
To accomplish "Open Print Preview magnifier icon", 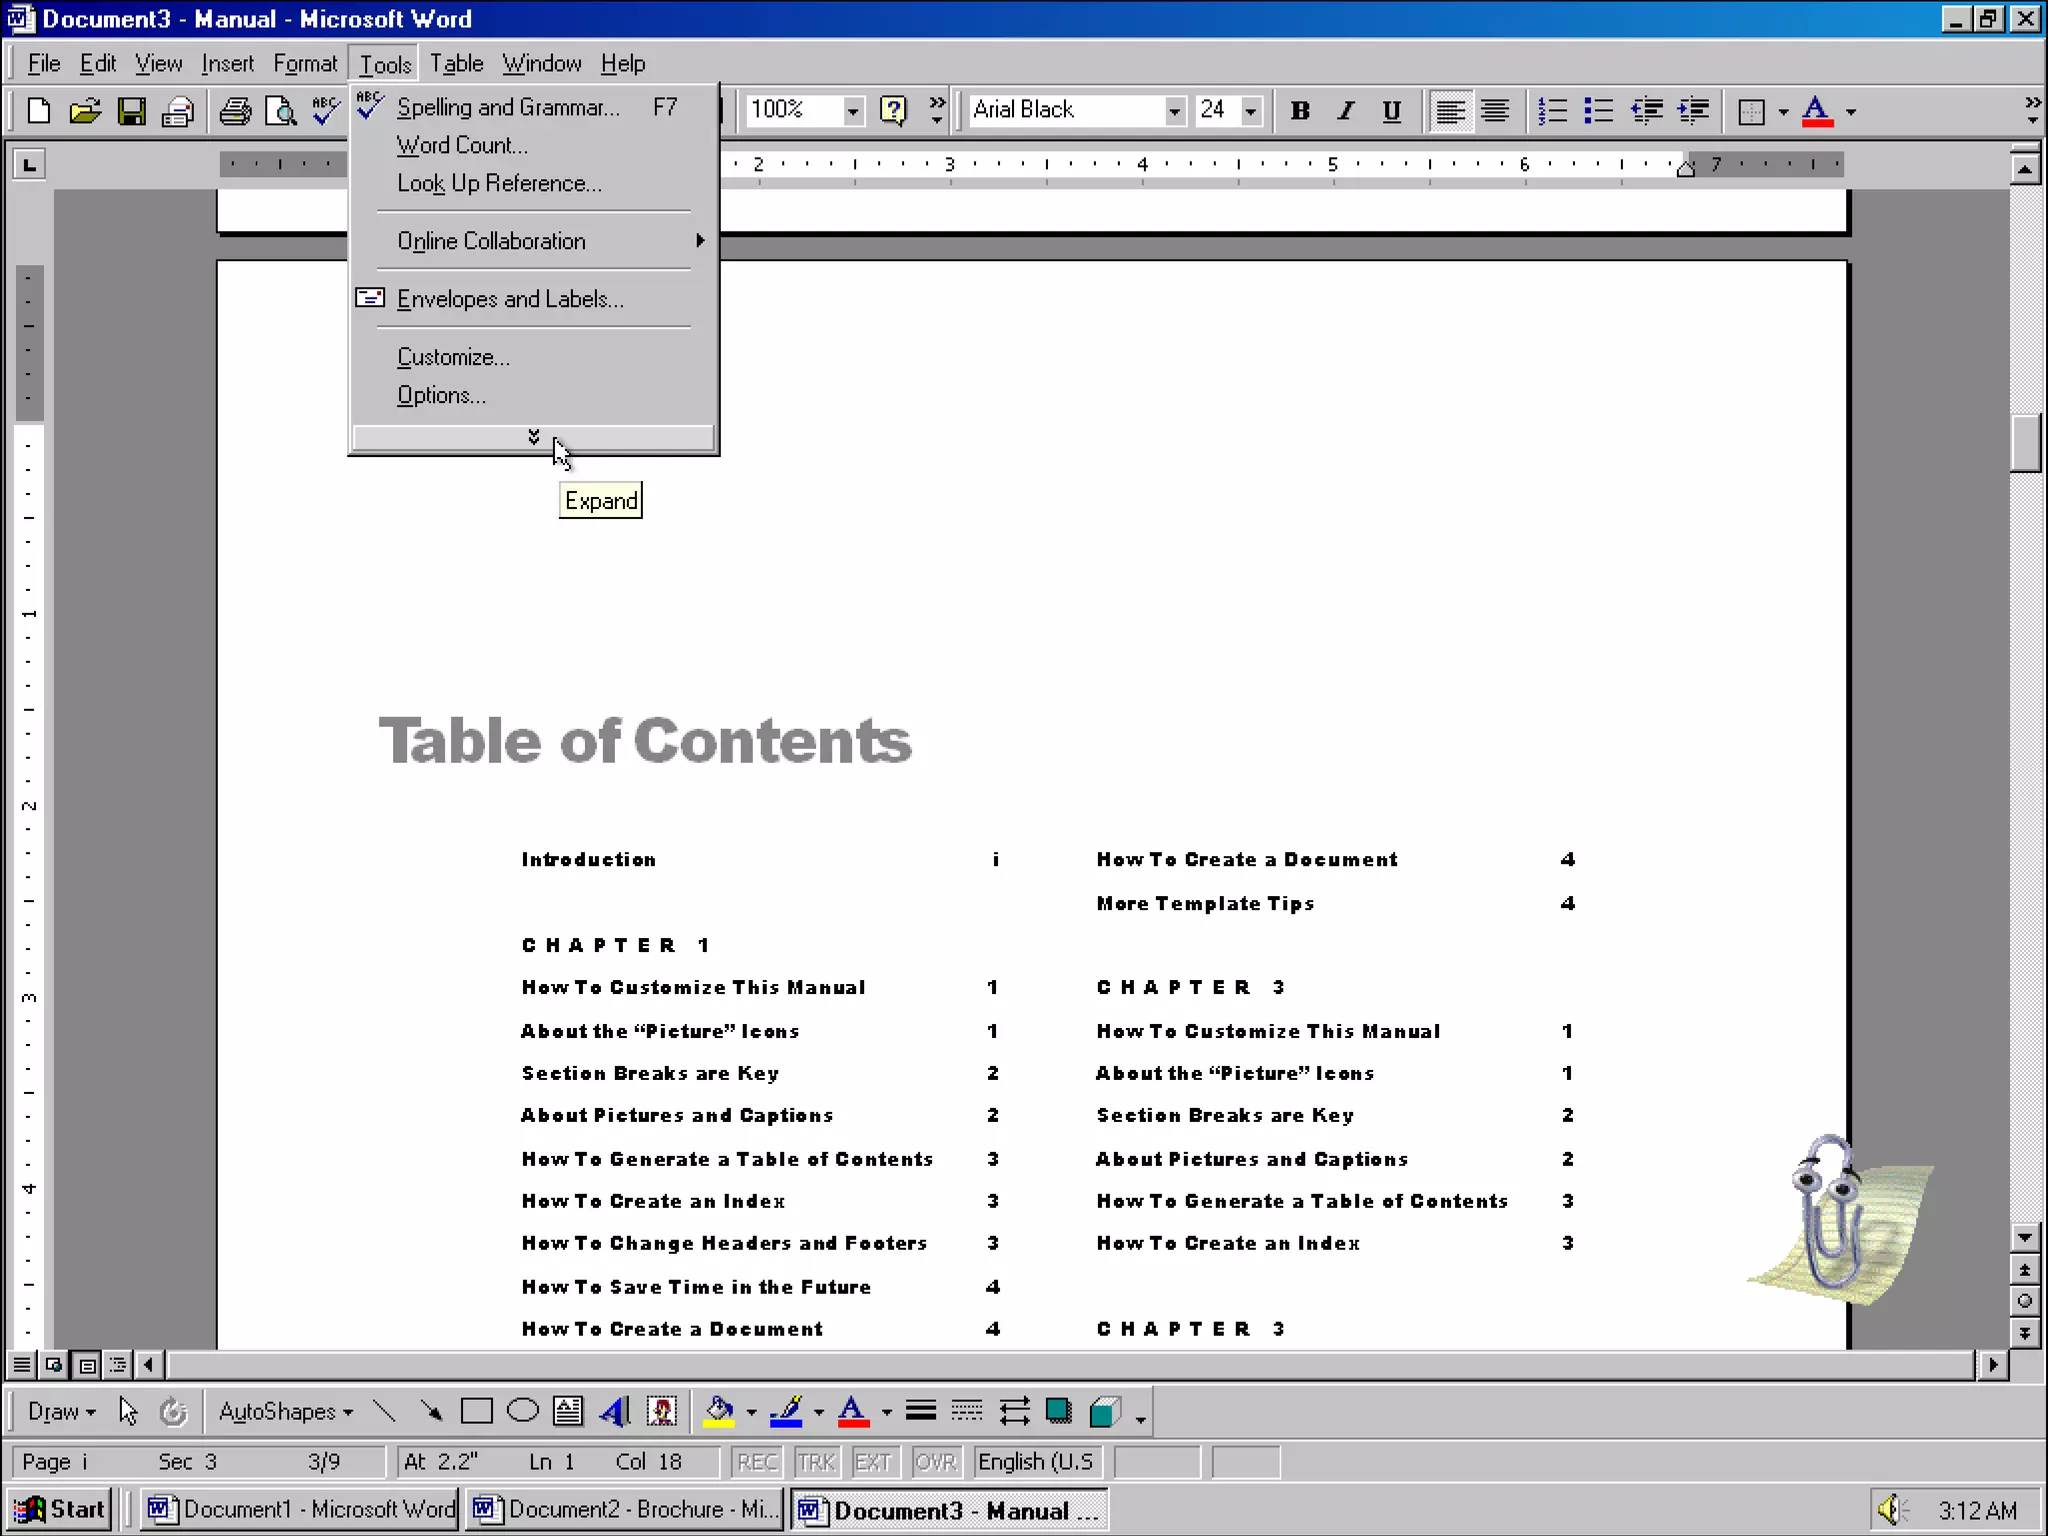I will pos(281,111).
